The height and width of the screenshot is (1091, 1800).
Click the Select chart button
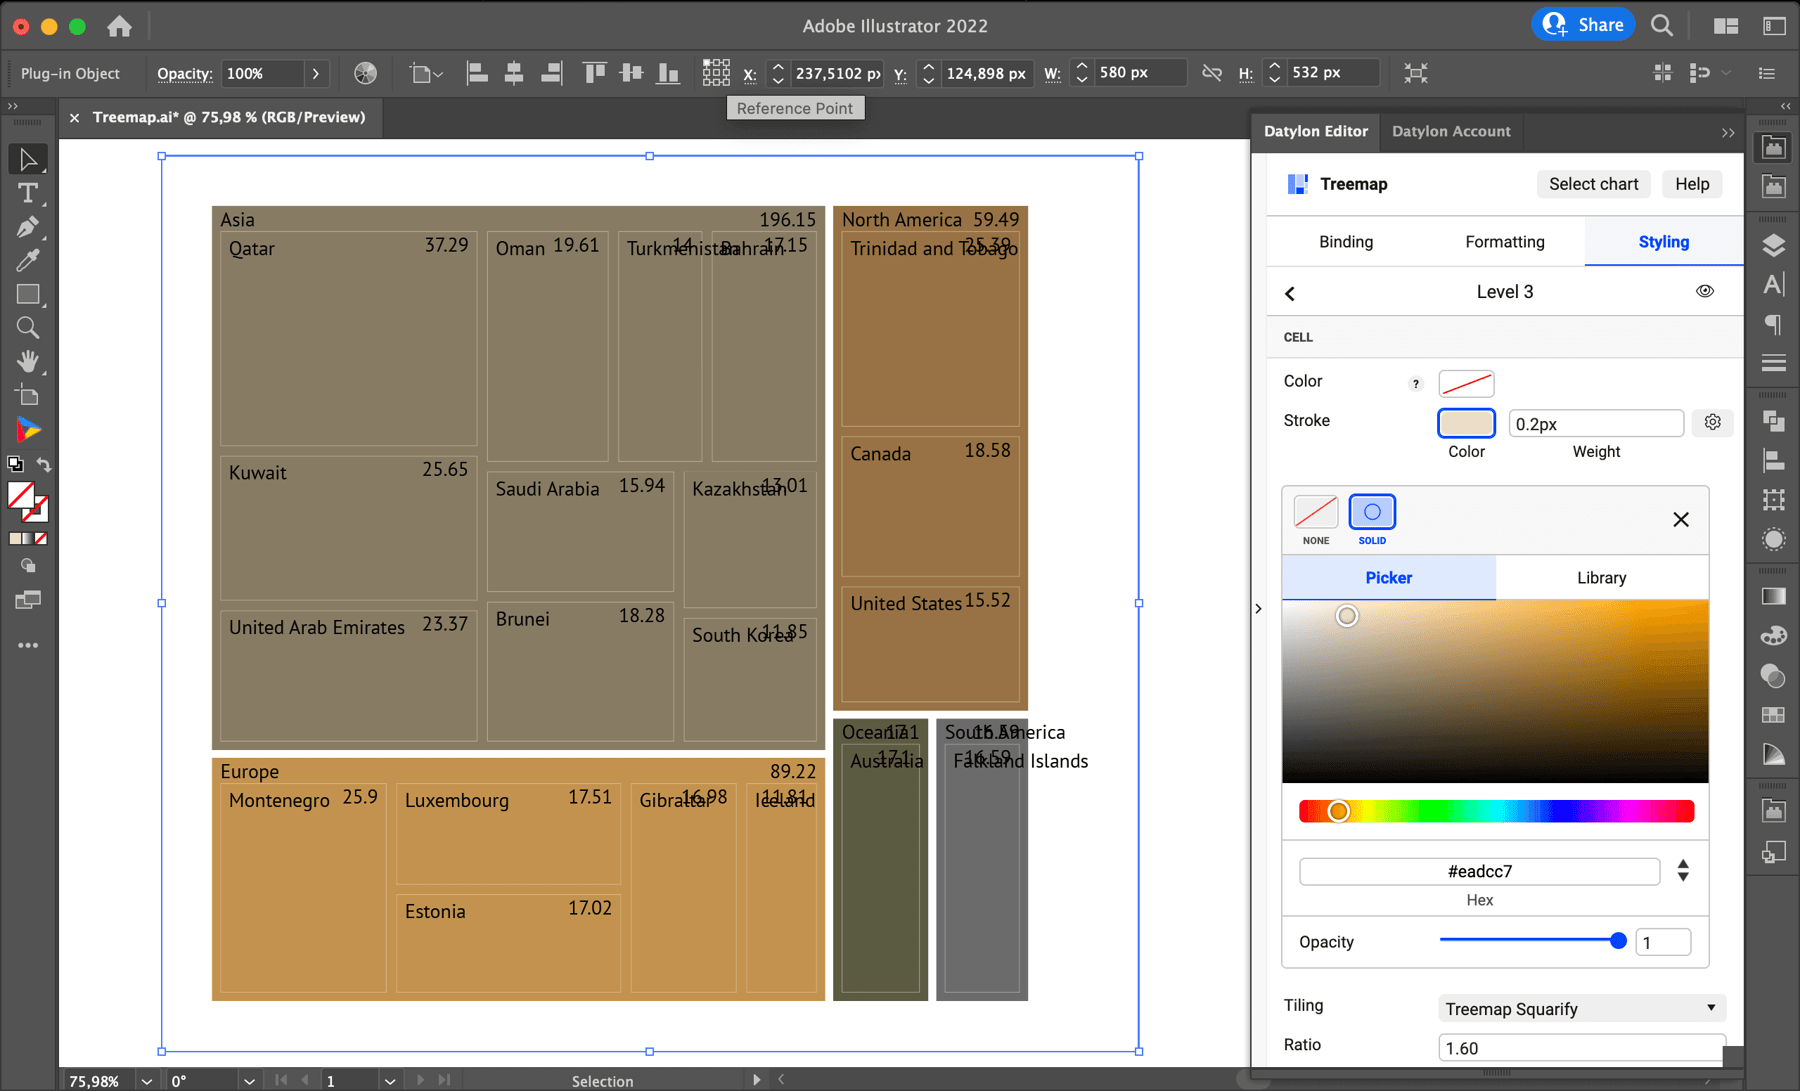click(1593, 184)
